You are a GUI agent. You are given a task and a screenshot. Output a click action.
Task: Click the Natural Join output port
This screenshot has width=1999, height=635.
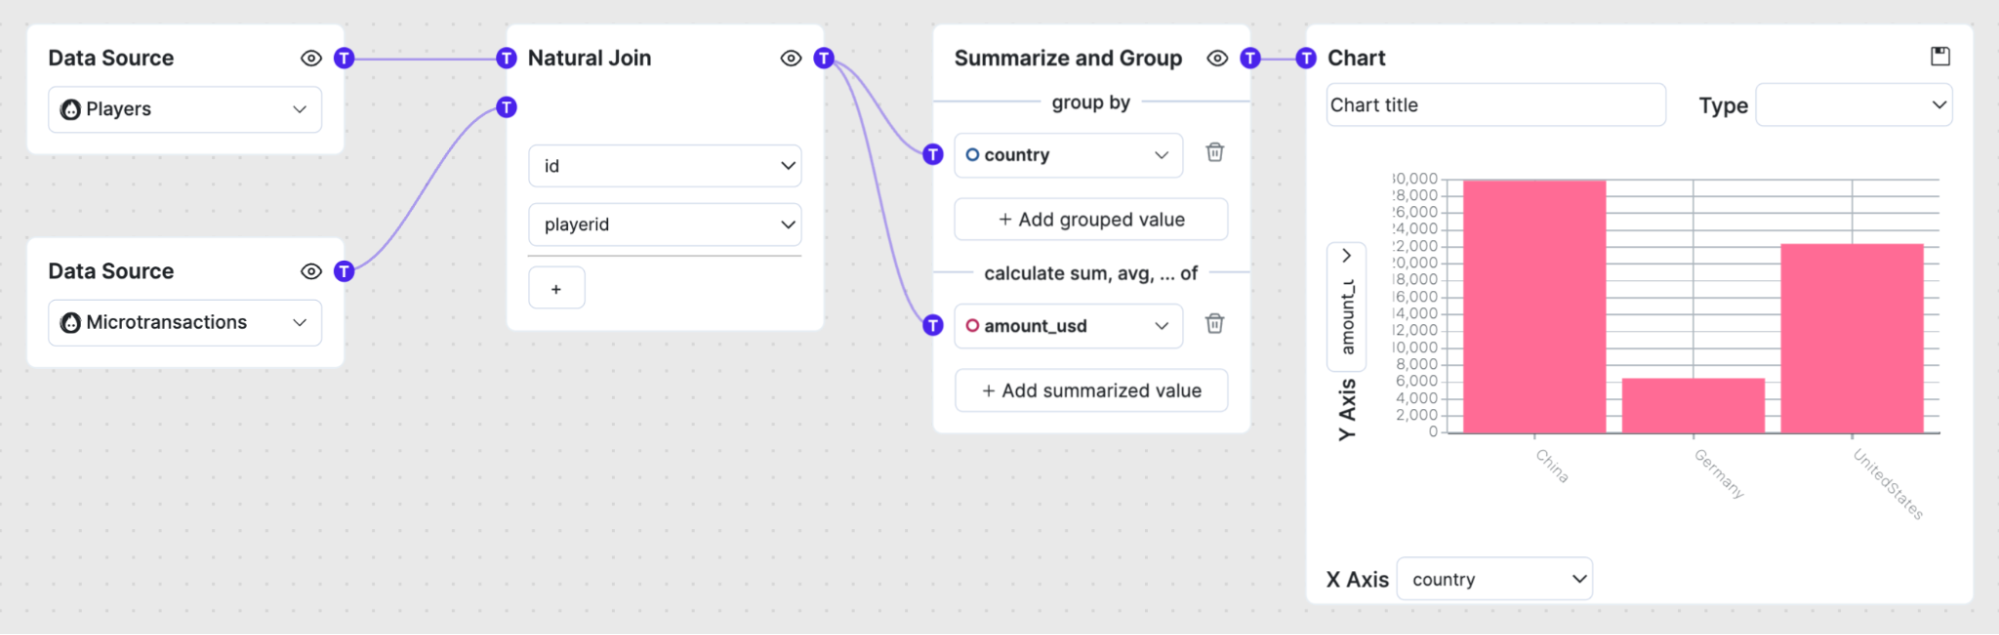[x=824, y=58]
